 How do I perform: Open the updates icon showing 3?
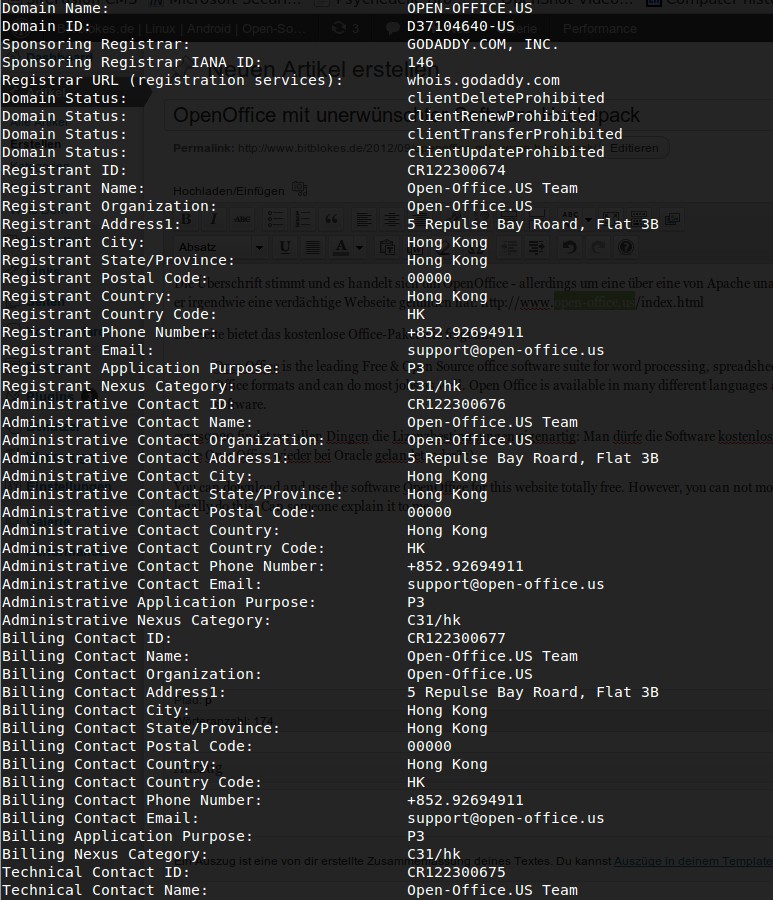[345, 29]
